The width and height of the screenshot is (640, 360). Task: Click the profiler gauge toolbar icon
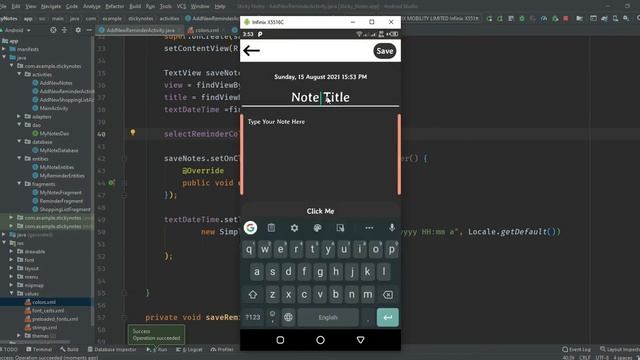[x=544, y=18]
